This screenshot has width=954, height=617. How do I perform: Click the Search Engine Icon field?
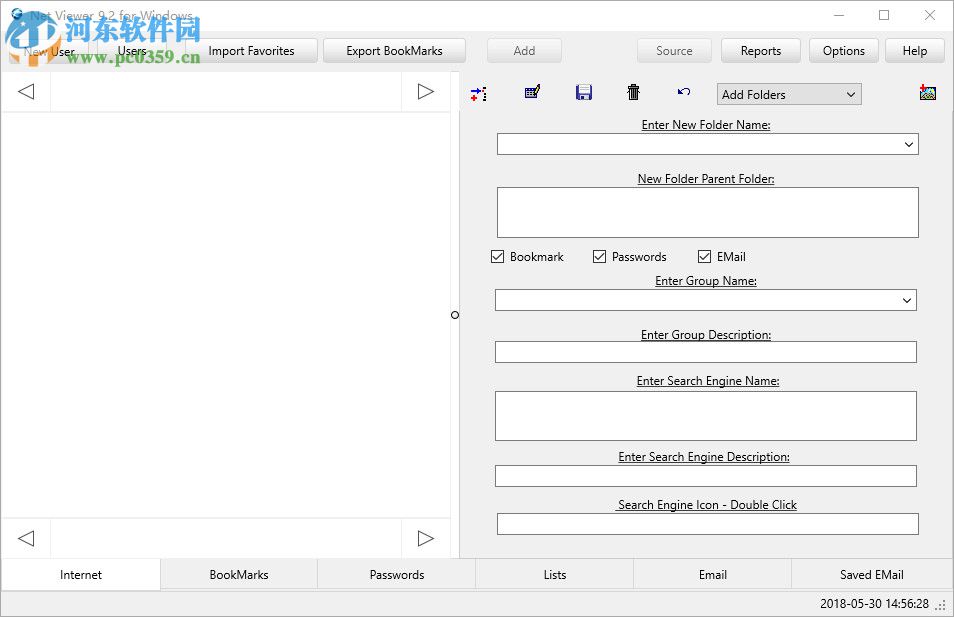click(x=708, y=524)
